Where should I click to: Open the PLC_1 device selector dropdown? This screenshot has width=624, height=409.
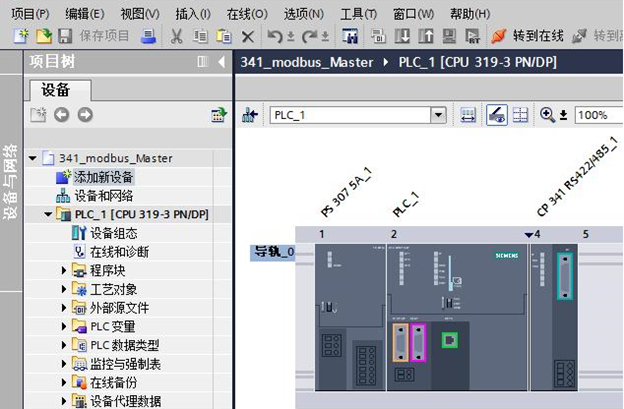(437, 115)
